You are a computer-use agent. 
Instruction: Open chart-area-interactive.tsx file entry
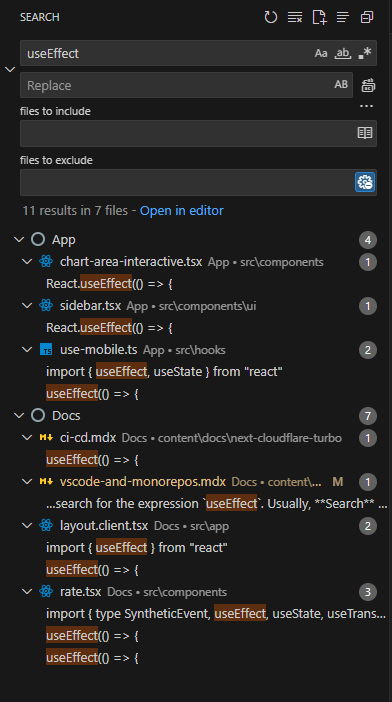131,261
